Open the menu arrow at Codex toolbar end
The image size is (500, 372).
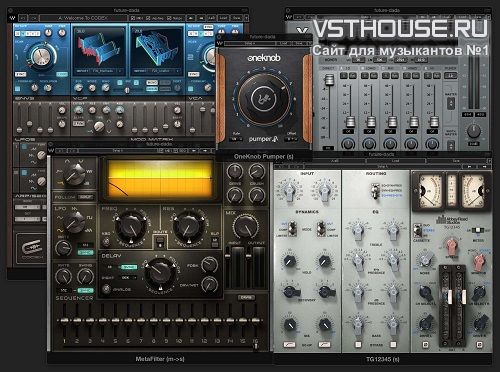246,18
